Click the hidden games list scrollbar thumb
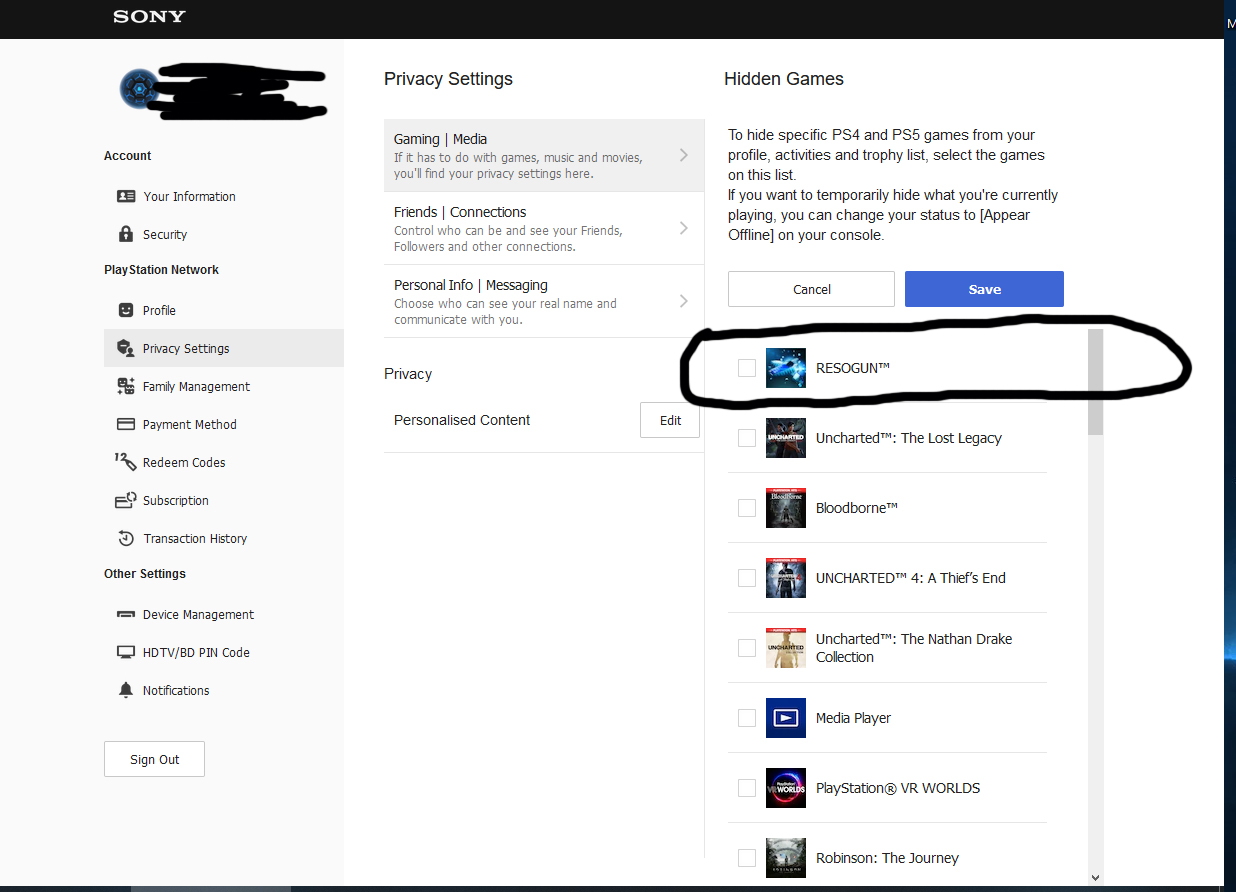The width and height of the screenshot is (1236, 892). (1095, 383)
